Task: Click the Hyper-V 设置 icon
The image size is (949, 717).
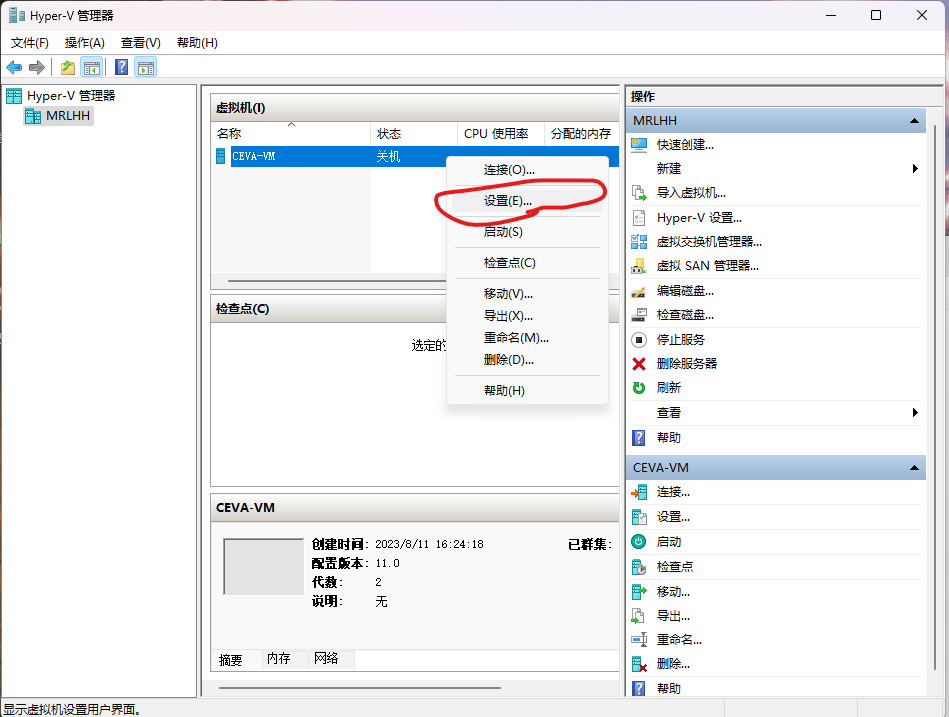Action: coord(639,218)
